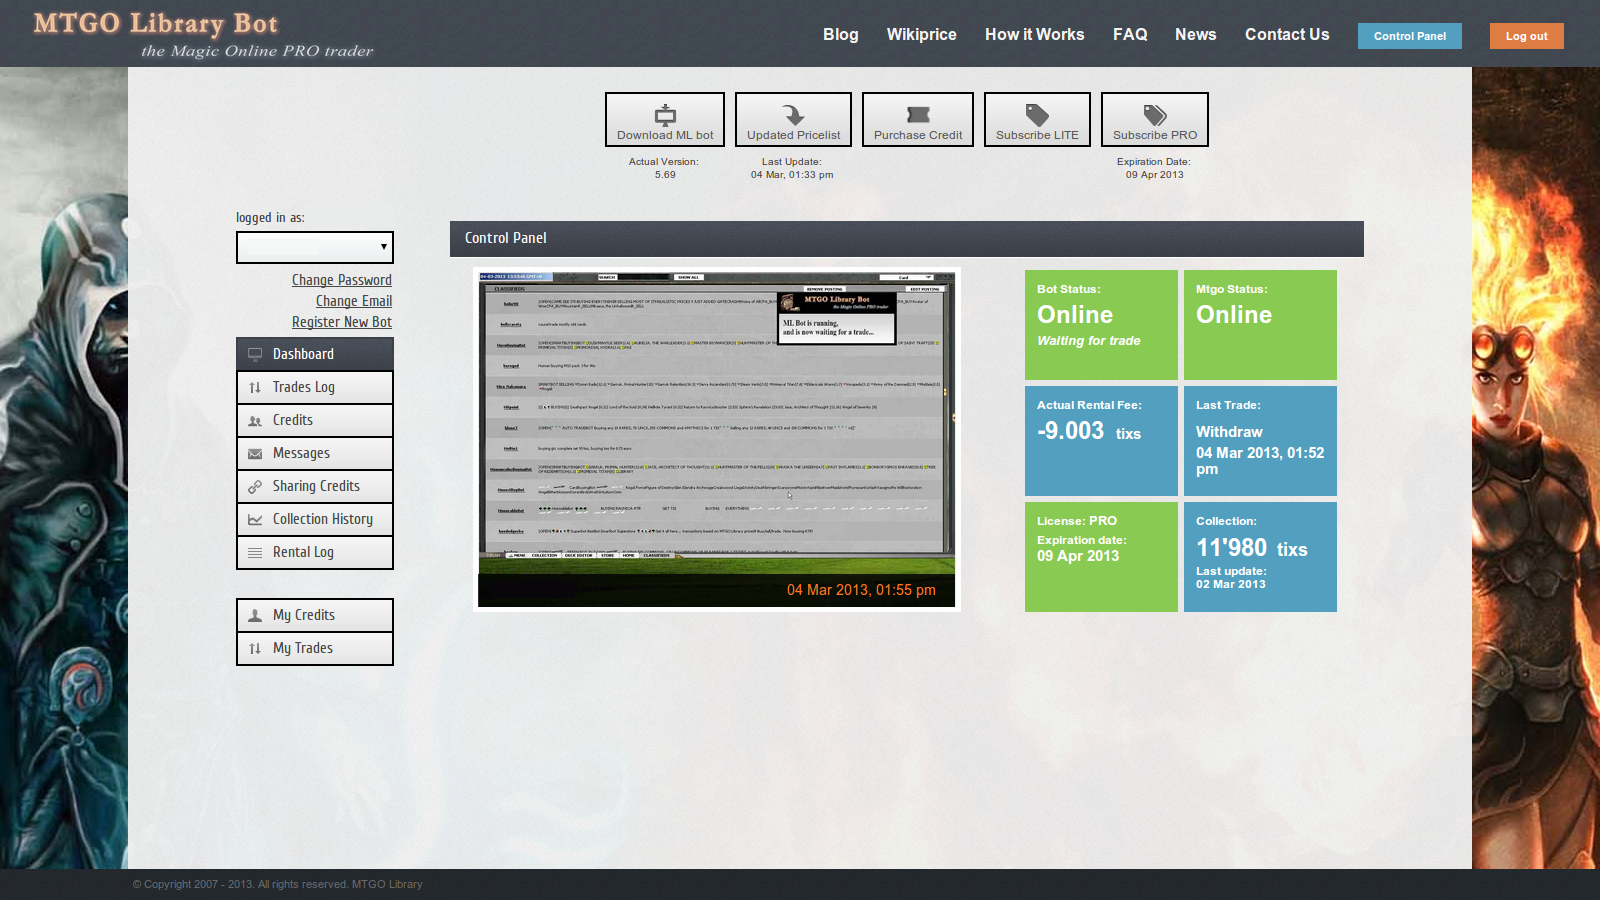Screen dimensions: 1600x900
Task: Click the Change Email link
Action: 354,301
